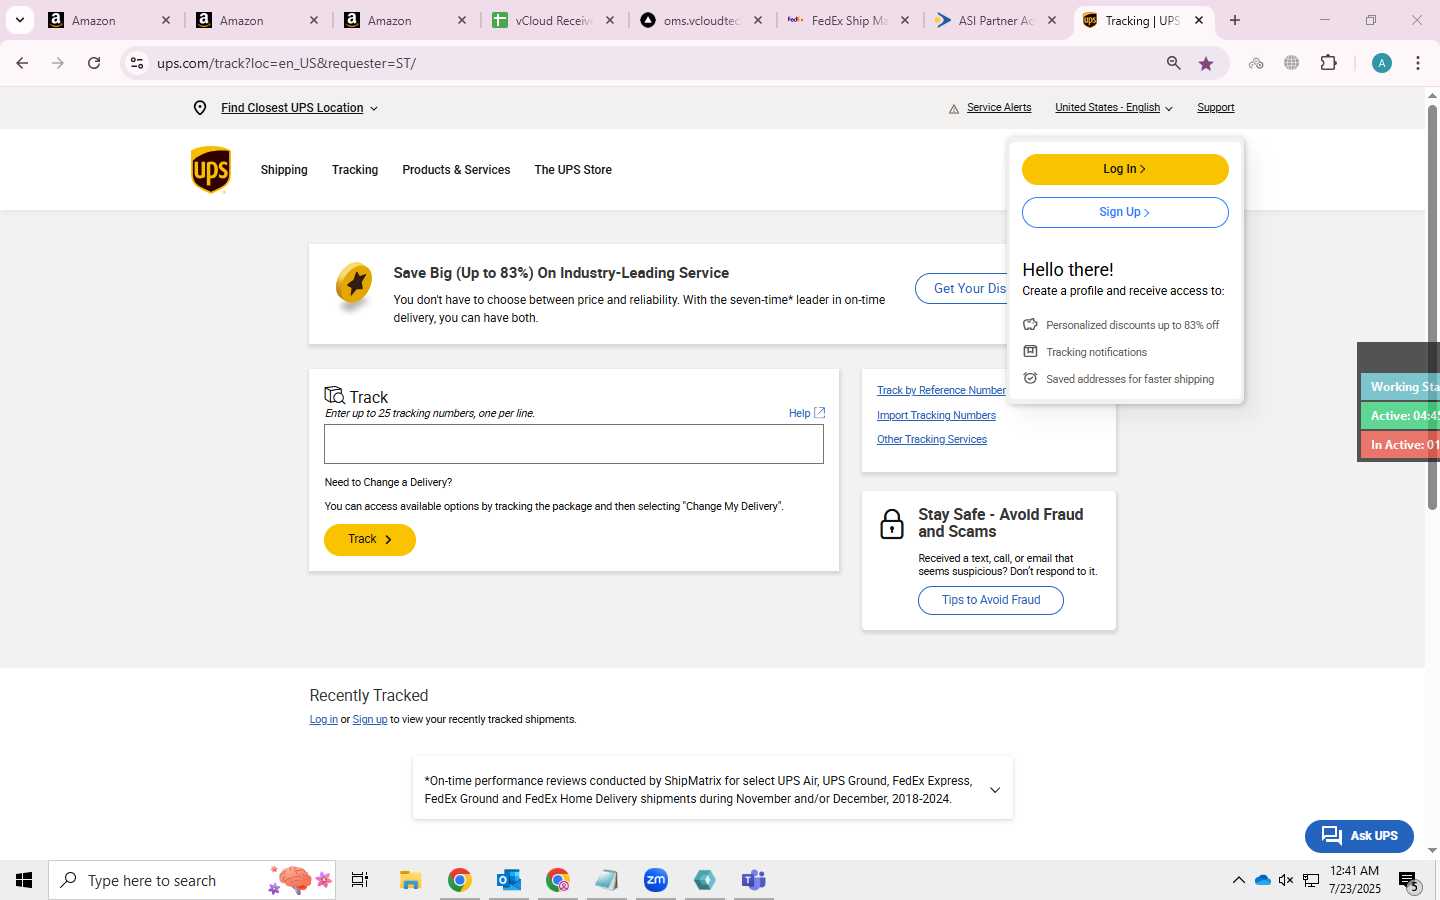Open the Shipping menu
This screenshot has width=1440, height=900.
point(284,170)
